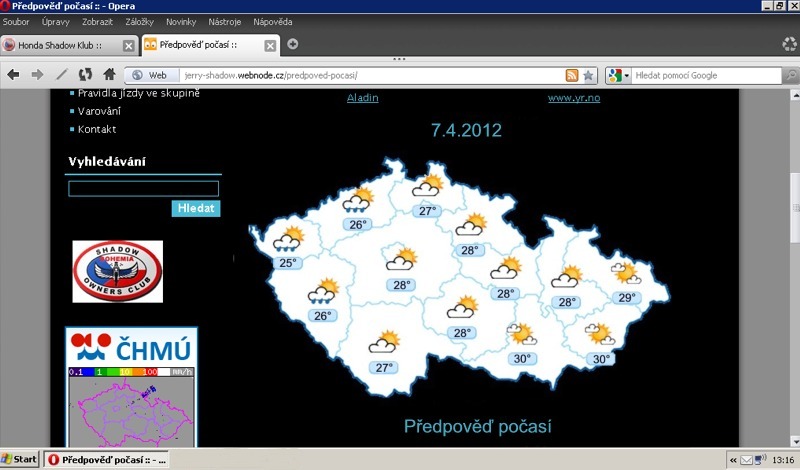800x470 pixels.
Task: Open the Záložky menu
Action: (139, 21)
